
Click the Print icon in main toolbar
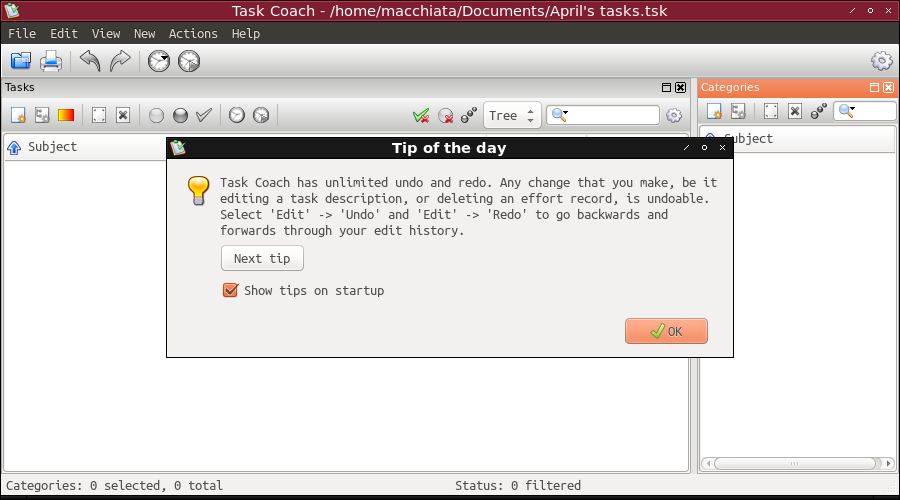point(51,61)
